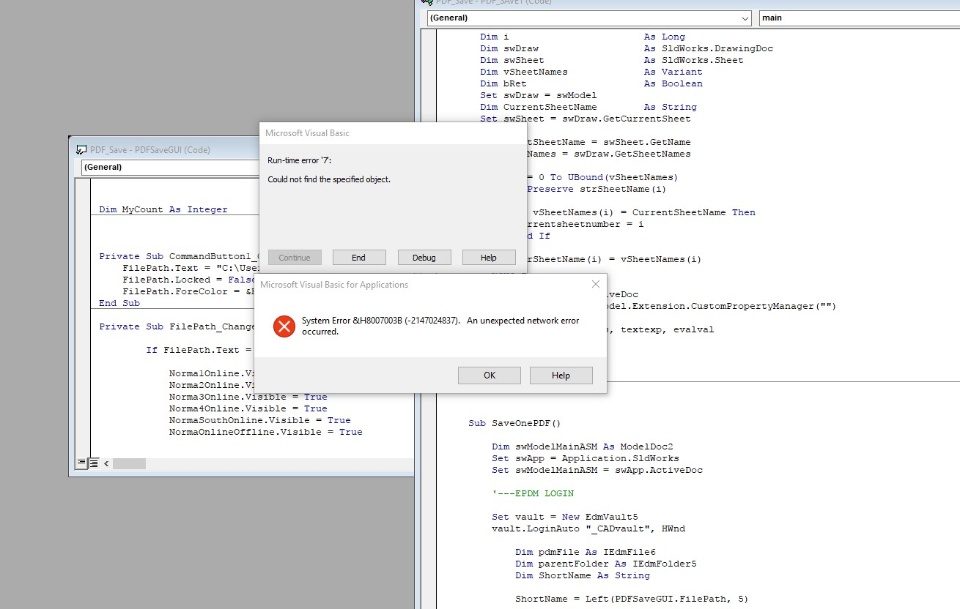Click the 'Dim MyCount As Integer' line

coord(163,209)
